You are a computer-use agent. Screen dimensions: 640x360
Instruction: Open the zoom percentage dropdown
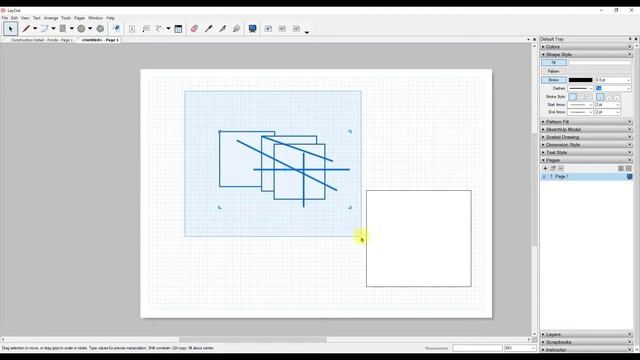pyautogui.click(x=533, y=348)
